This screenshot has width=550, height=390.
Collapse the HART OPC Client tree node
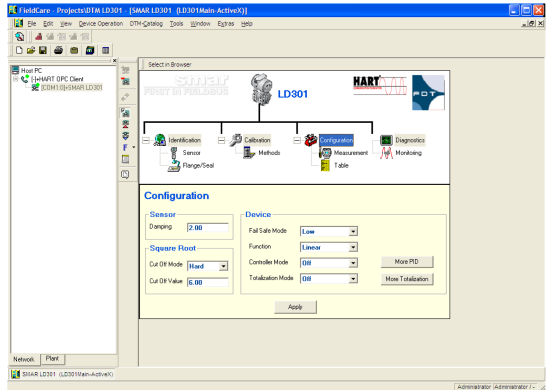coord(15,79)
